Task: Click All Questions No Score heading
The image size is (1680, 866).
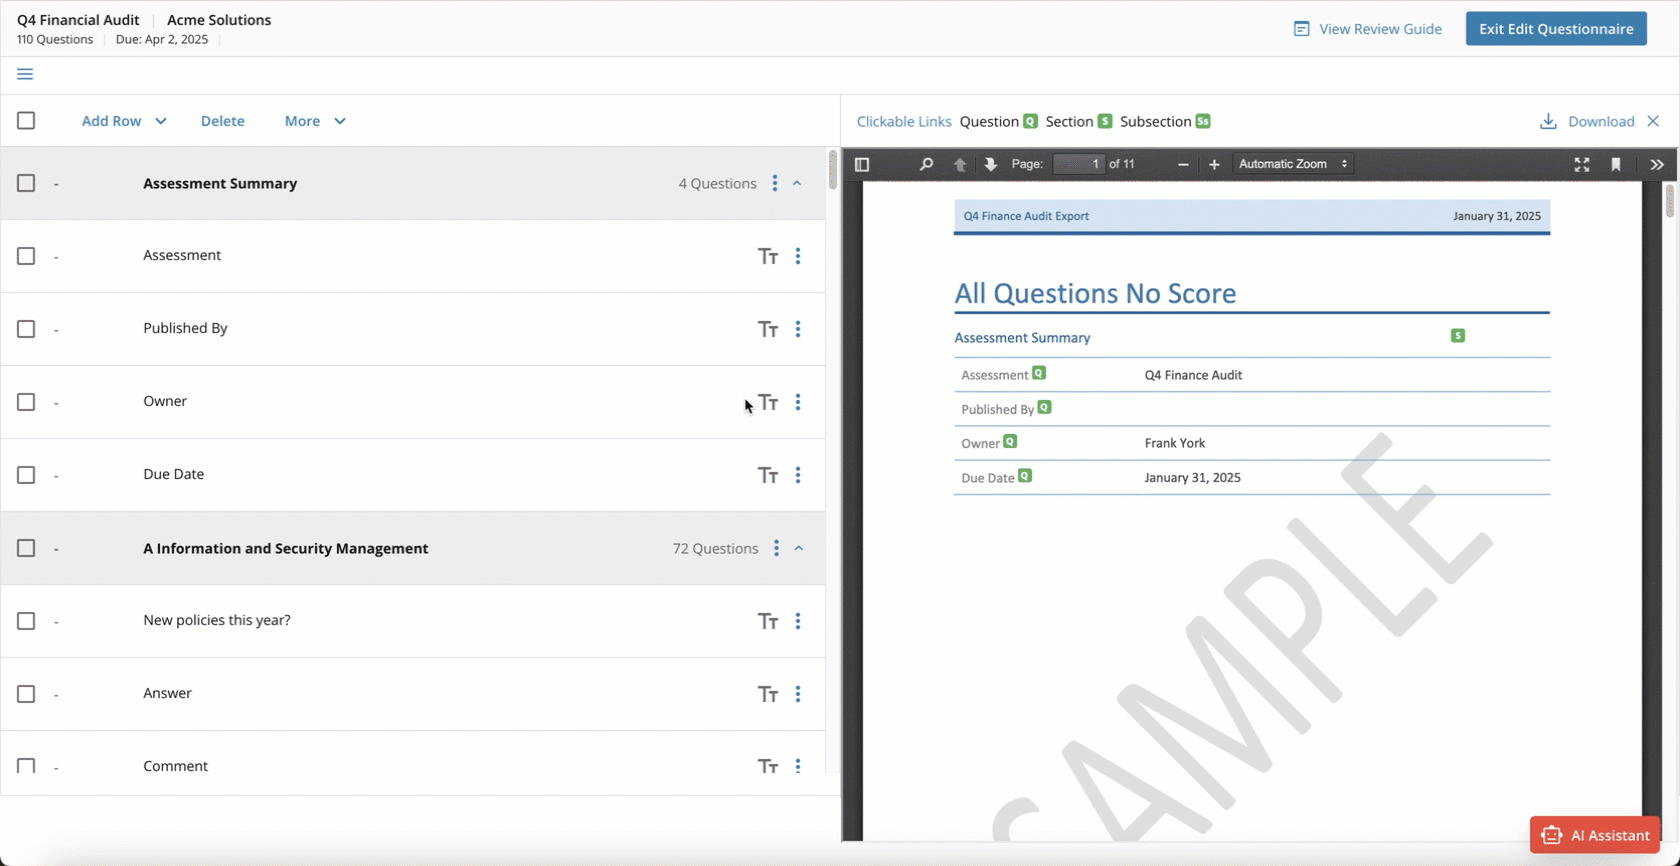Action: 1095,293
